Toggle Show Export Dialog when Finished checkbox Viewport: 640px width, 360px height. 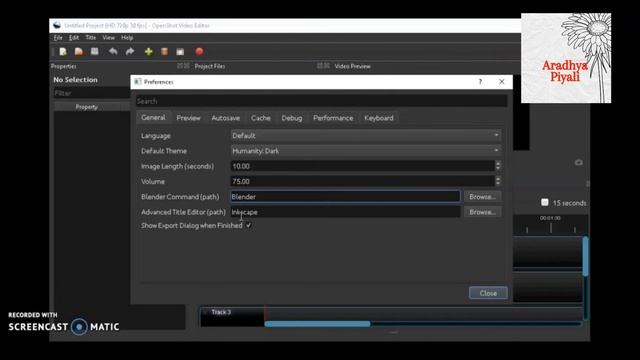[249, 225]
